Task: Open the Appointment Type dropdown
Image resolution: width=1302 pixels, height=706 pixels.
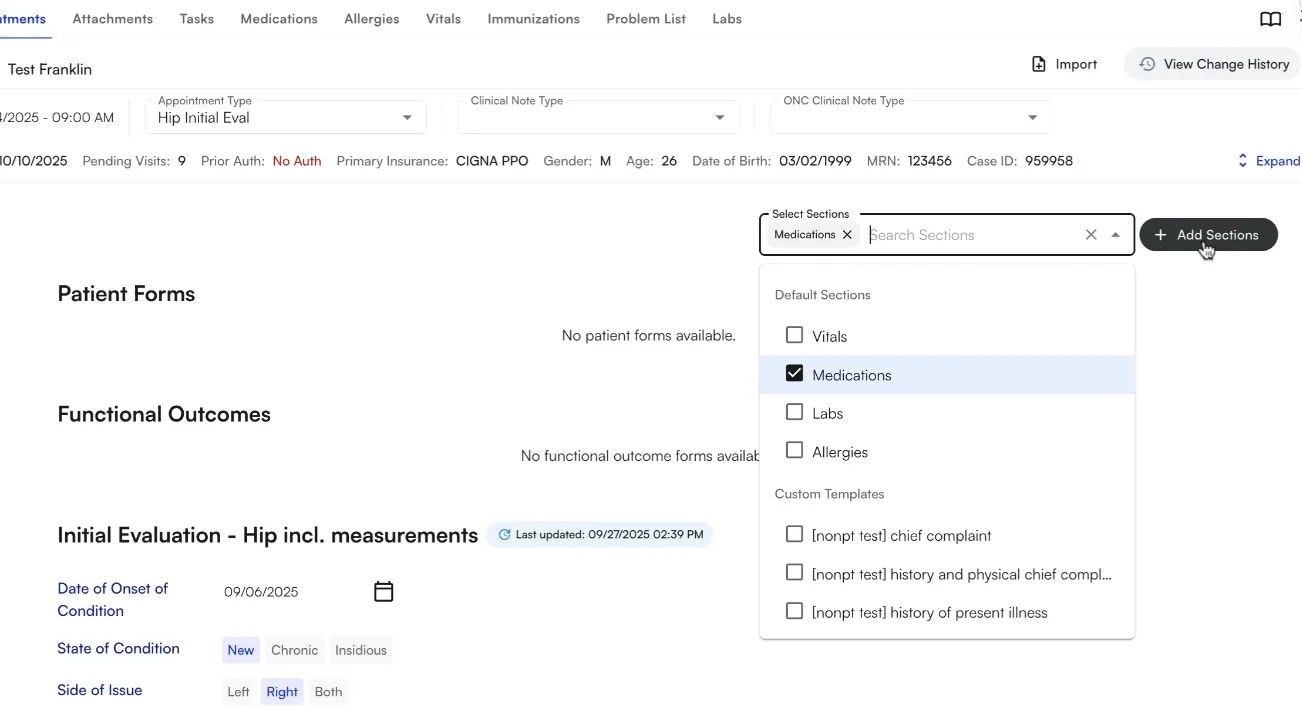Action: point(406,117)
